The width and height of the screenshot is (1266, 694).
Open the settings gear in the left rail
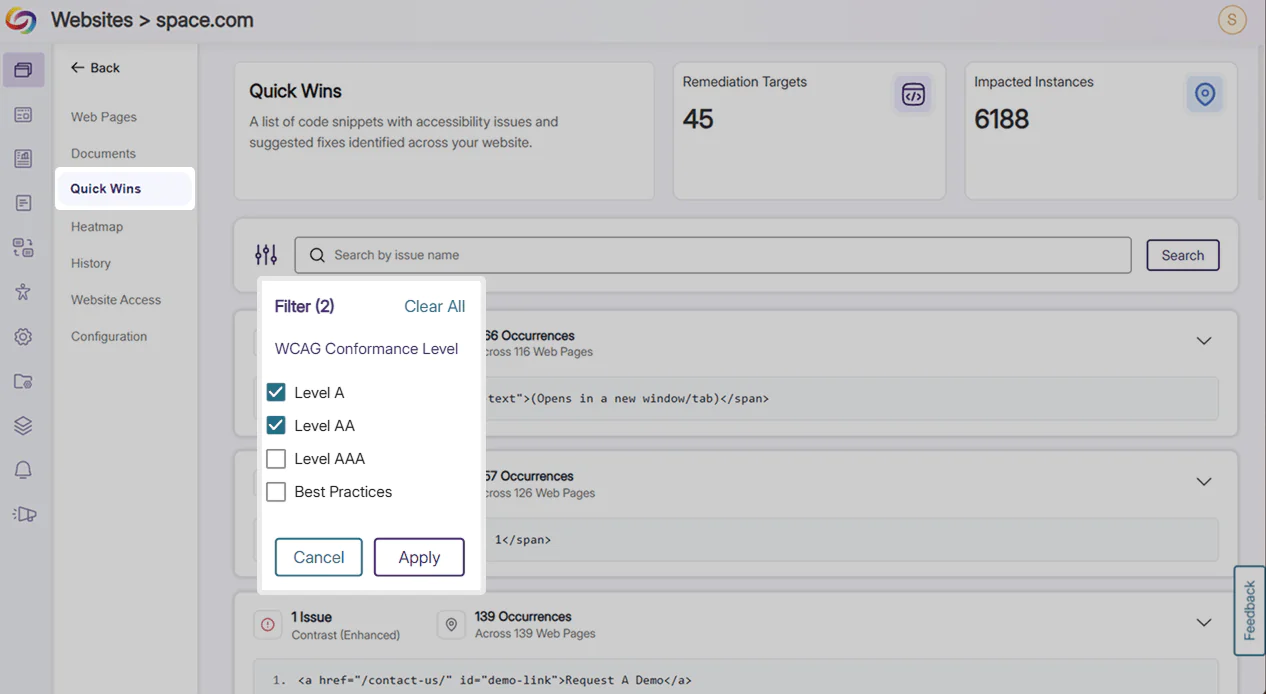click(x=23, y=337)
